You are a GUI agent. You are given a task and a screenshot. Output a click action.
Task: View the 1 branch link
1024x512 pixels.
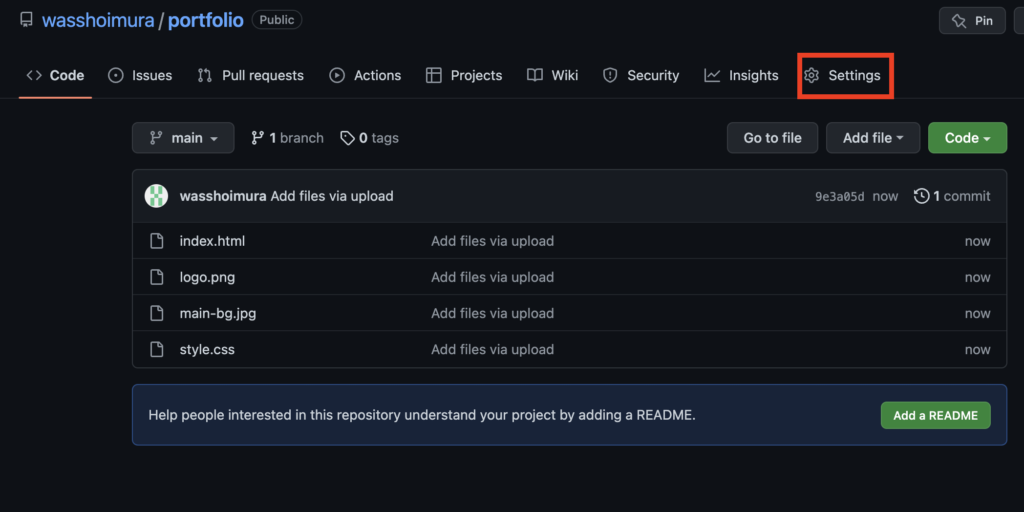pos(287,138)
